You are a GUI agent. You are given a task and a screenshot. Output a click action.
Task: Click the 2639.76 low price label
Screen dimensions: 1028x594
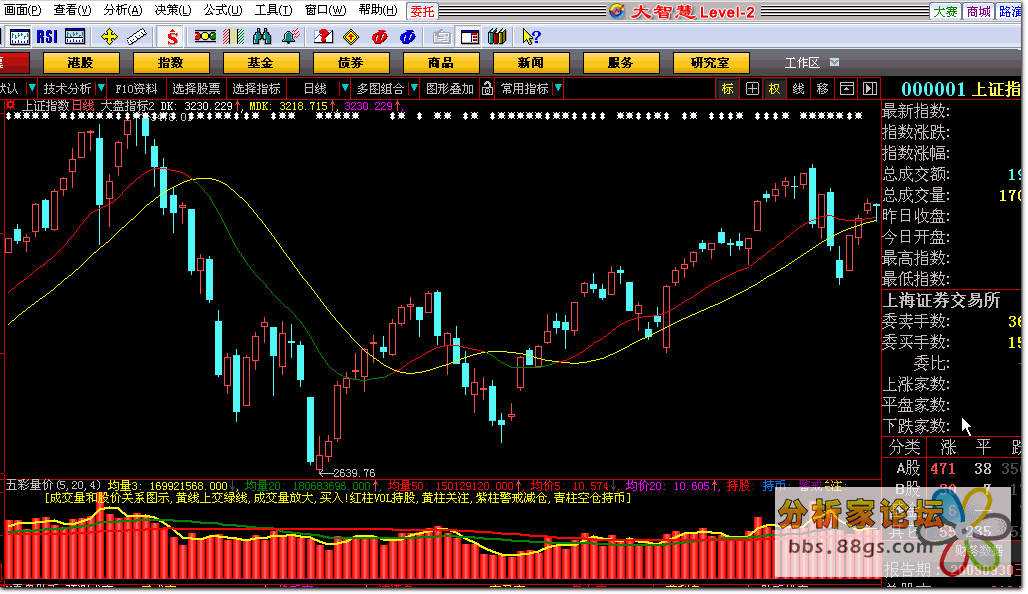pyautogui.click(x=353, y=473)
